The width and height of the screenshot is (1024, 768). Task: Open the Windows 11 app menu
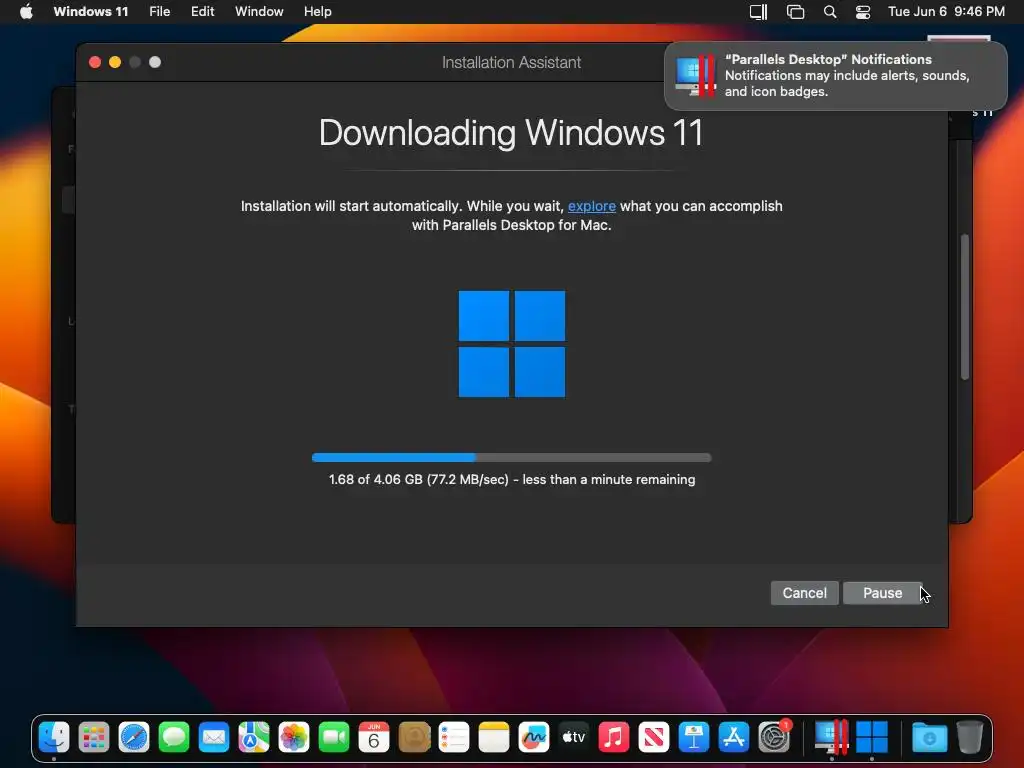[91, 12]
